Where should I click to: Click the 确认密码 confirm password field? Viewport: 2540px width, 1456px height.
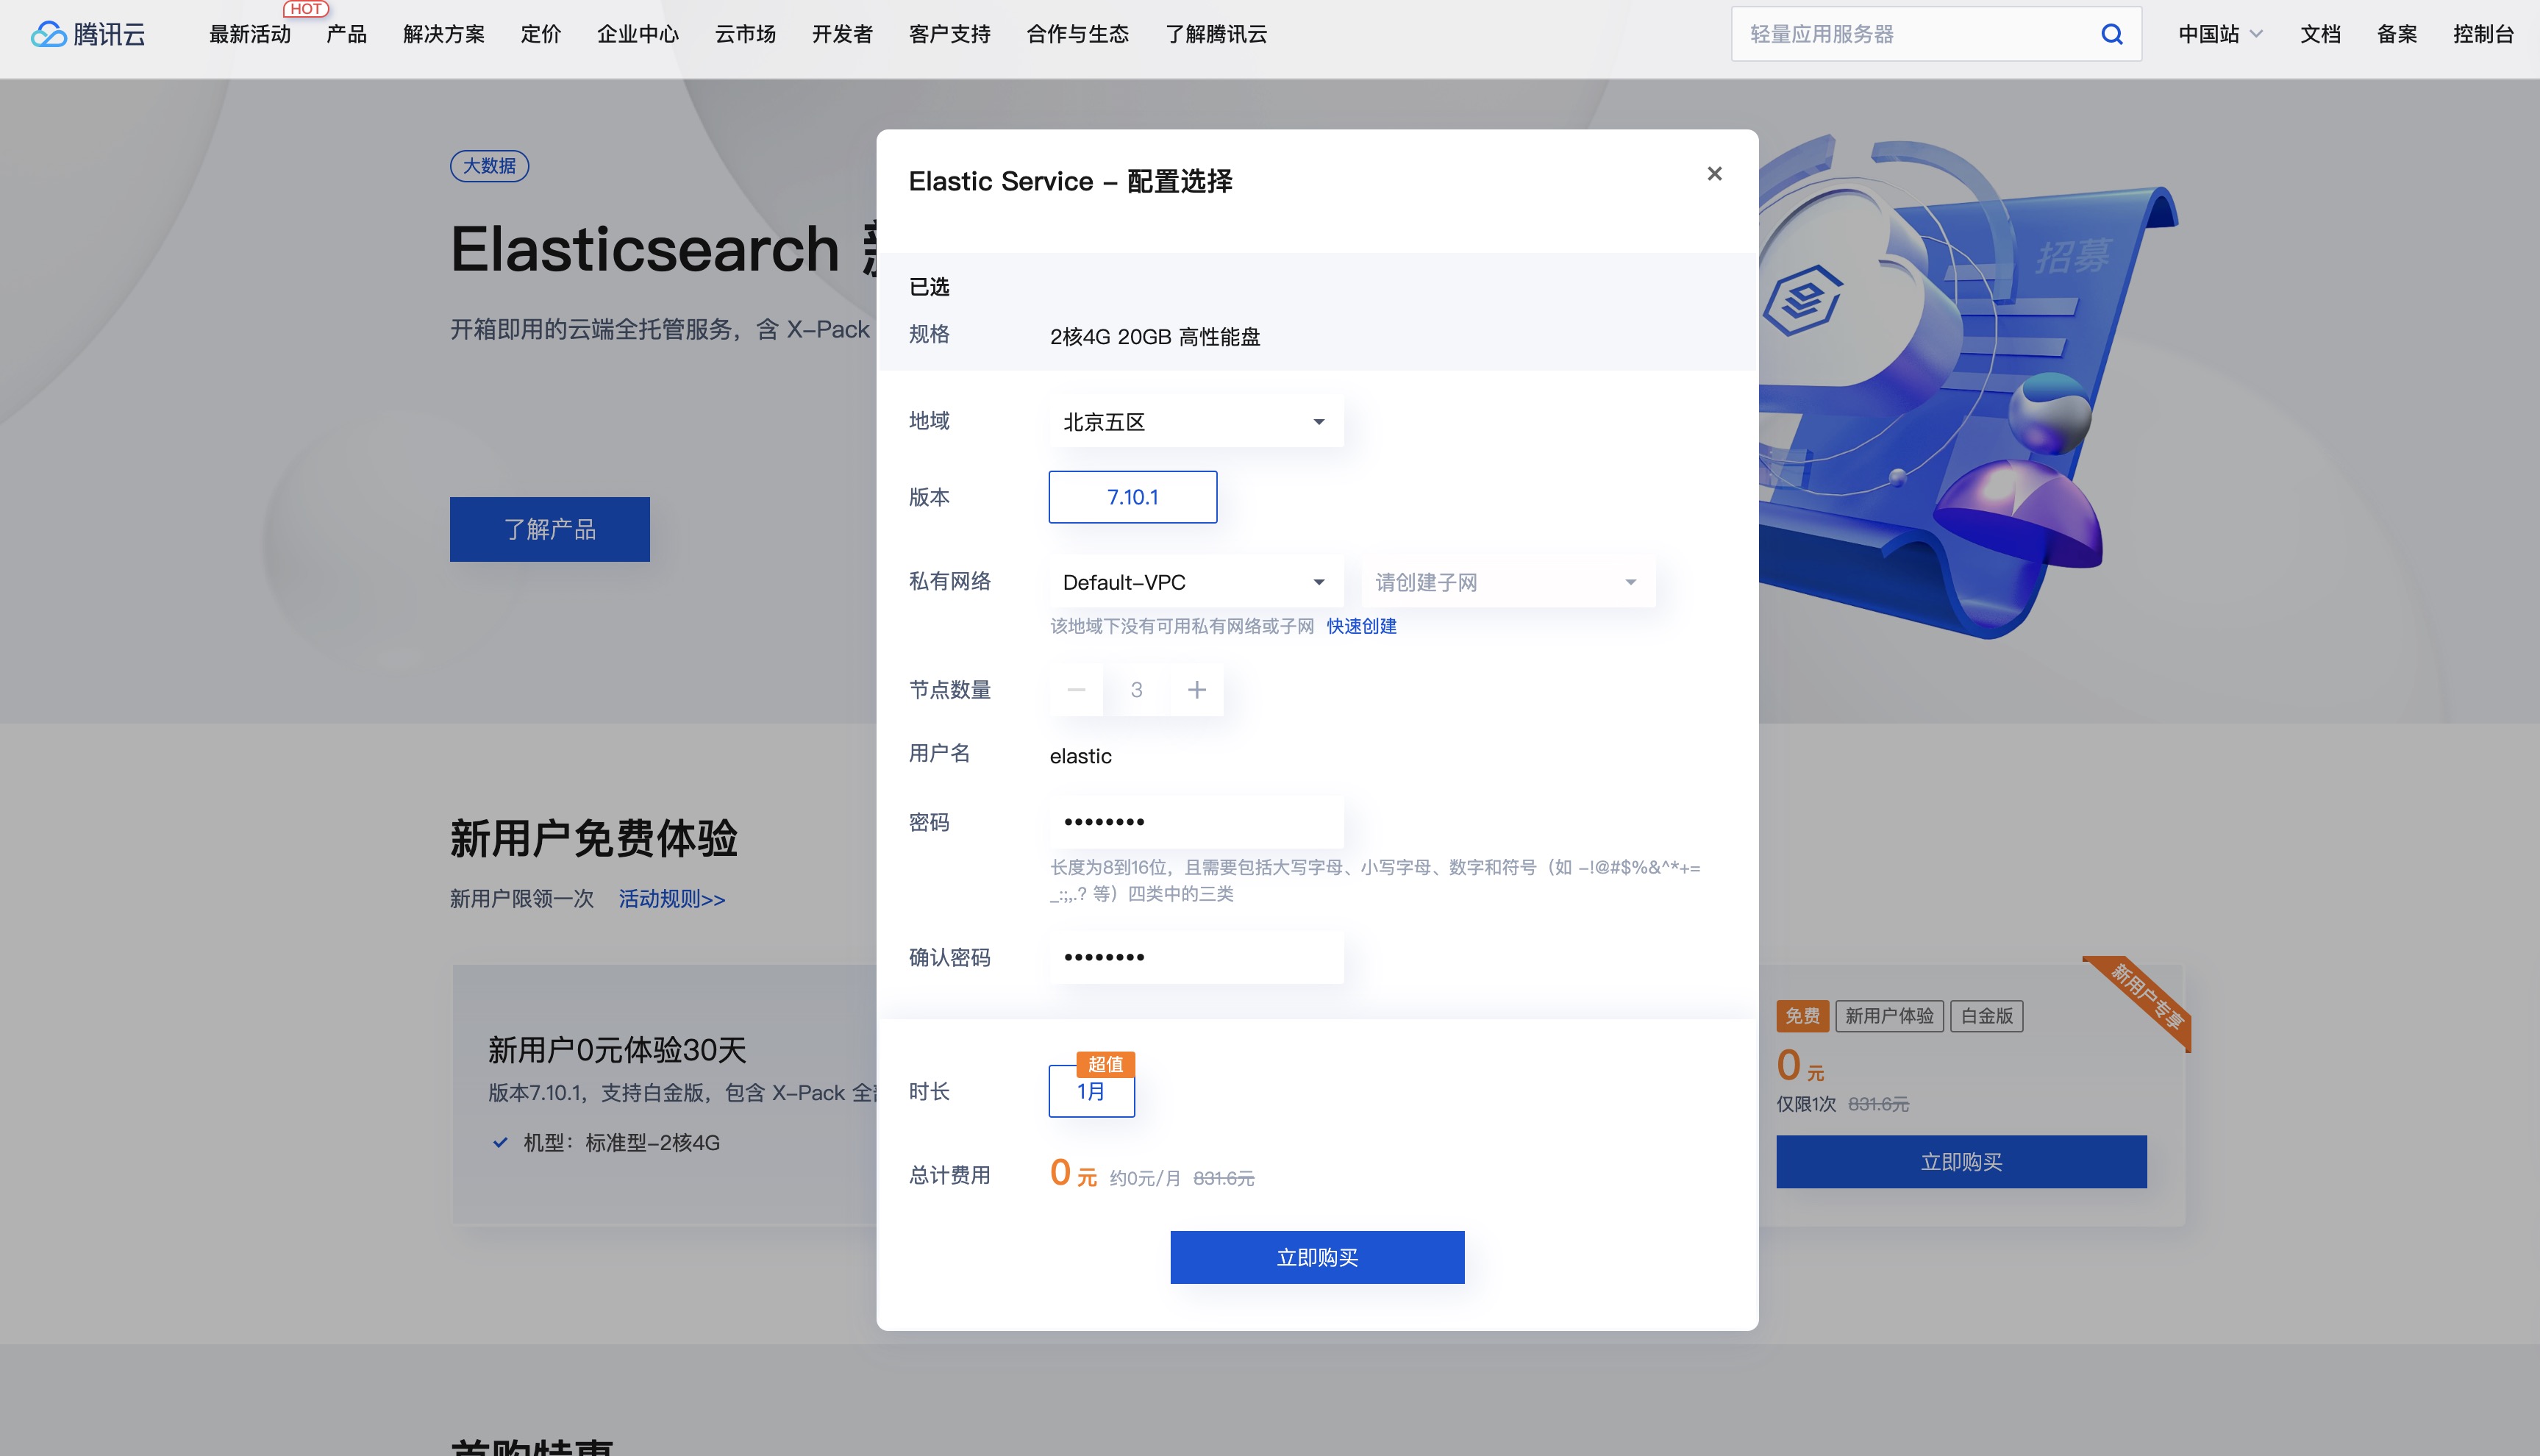click(x=1196, y=957)
